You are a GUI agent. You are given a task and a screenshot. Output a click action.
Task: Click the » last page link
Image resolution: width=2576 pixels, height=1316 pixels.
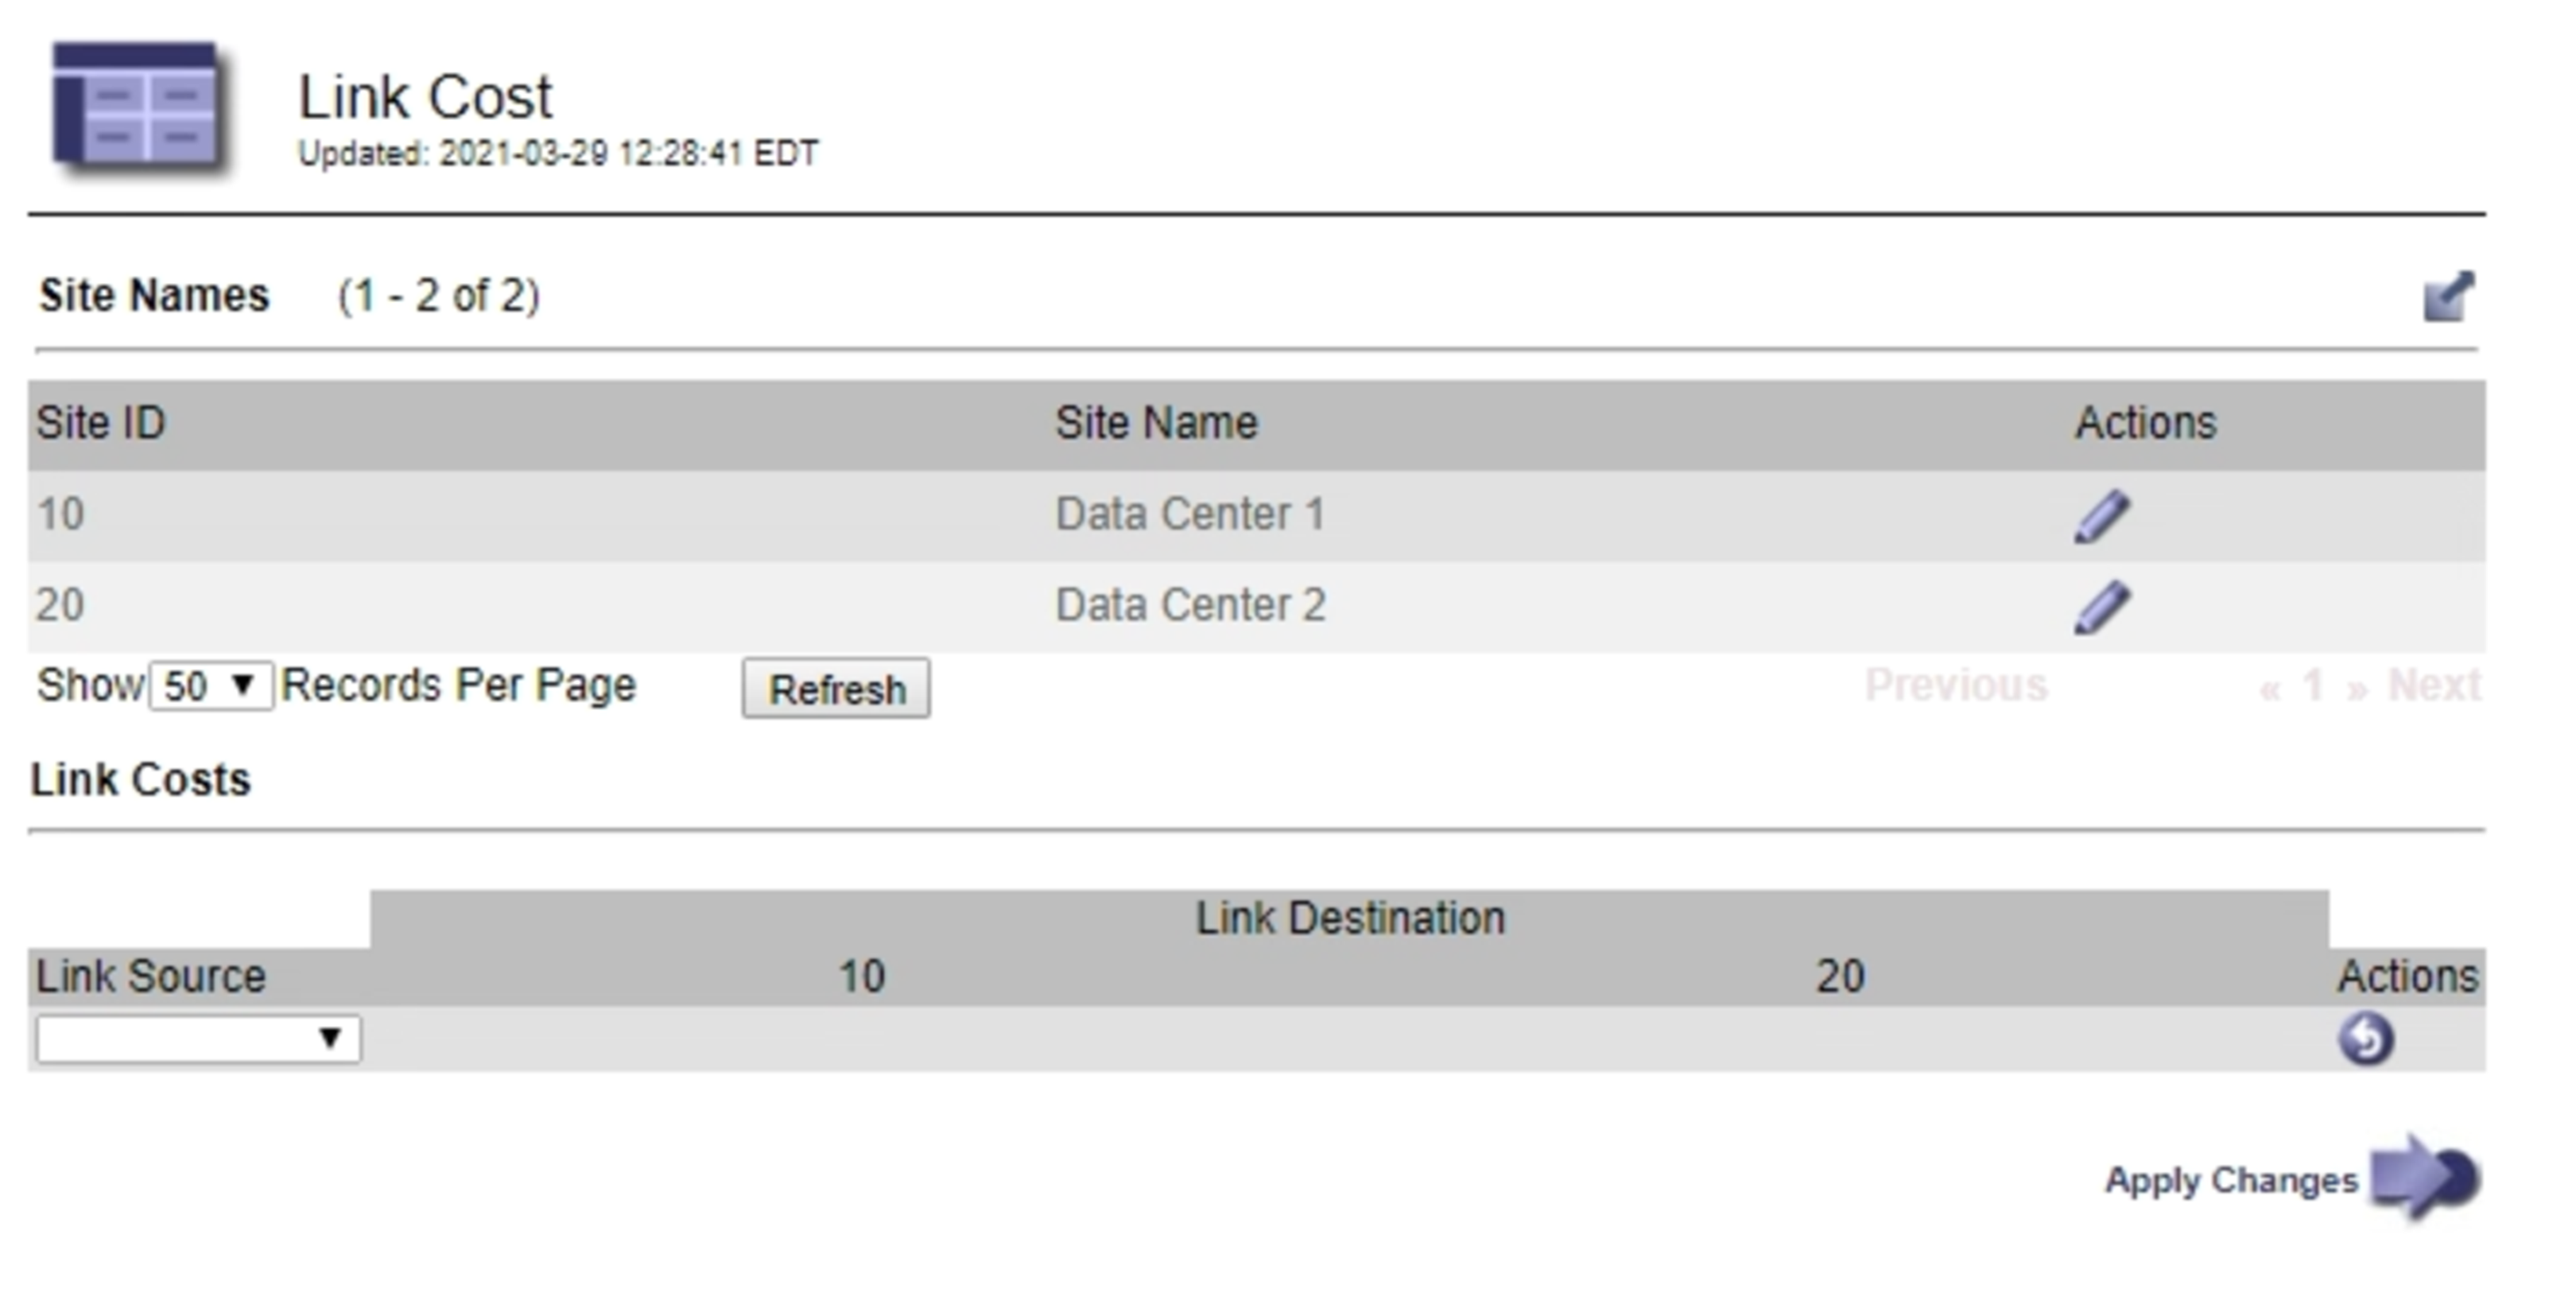point(2357,688)
